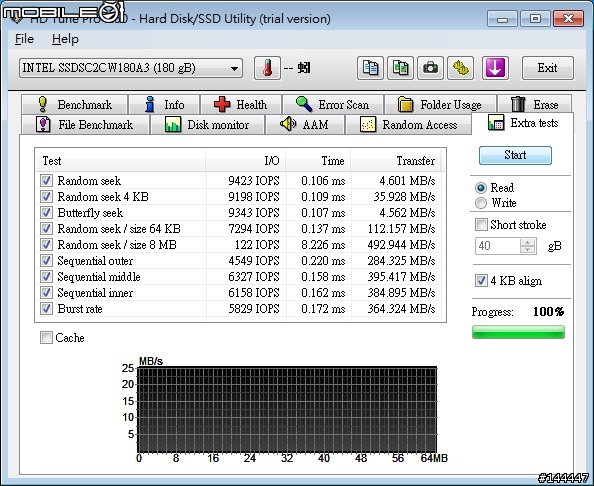This screenshot has height=486, width=594.
Task: Click the Exit button
Action: coord(547,68)
